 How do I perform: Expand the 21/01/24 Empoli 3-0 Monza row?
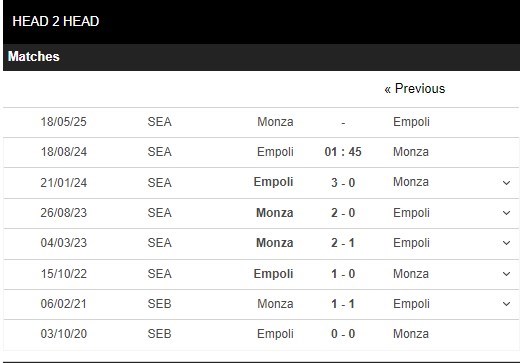[x=506, y=183]
